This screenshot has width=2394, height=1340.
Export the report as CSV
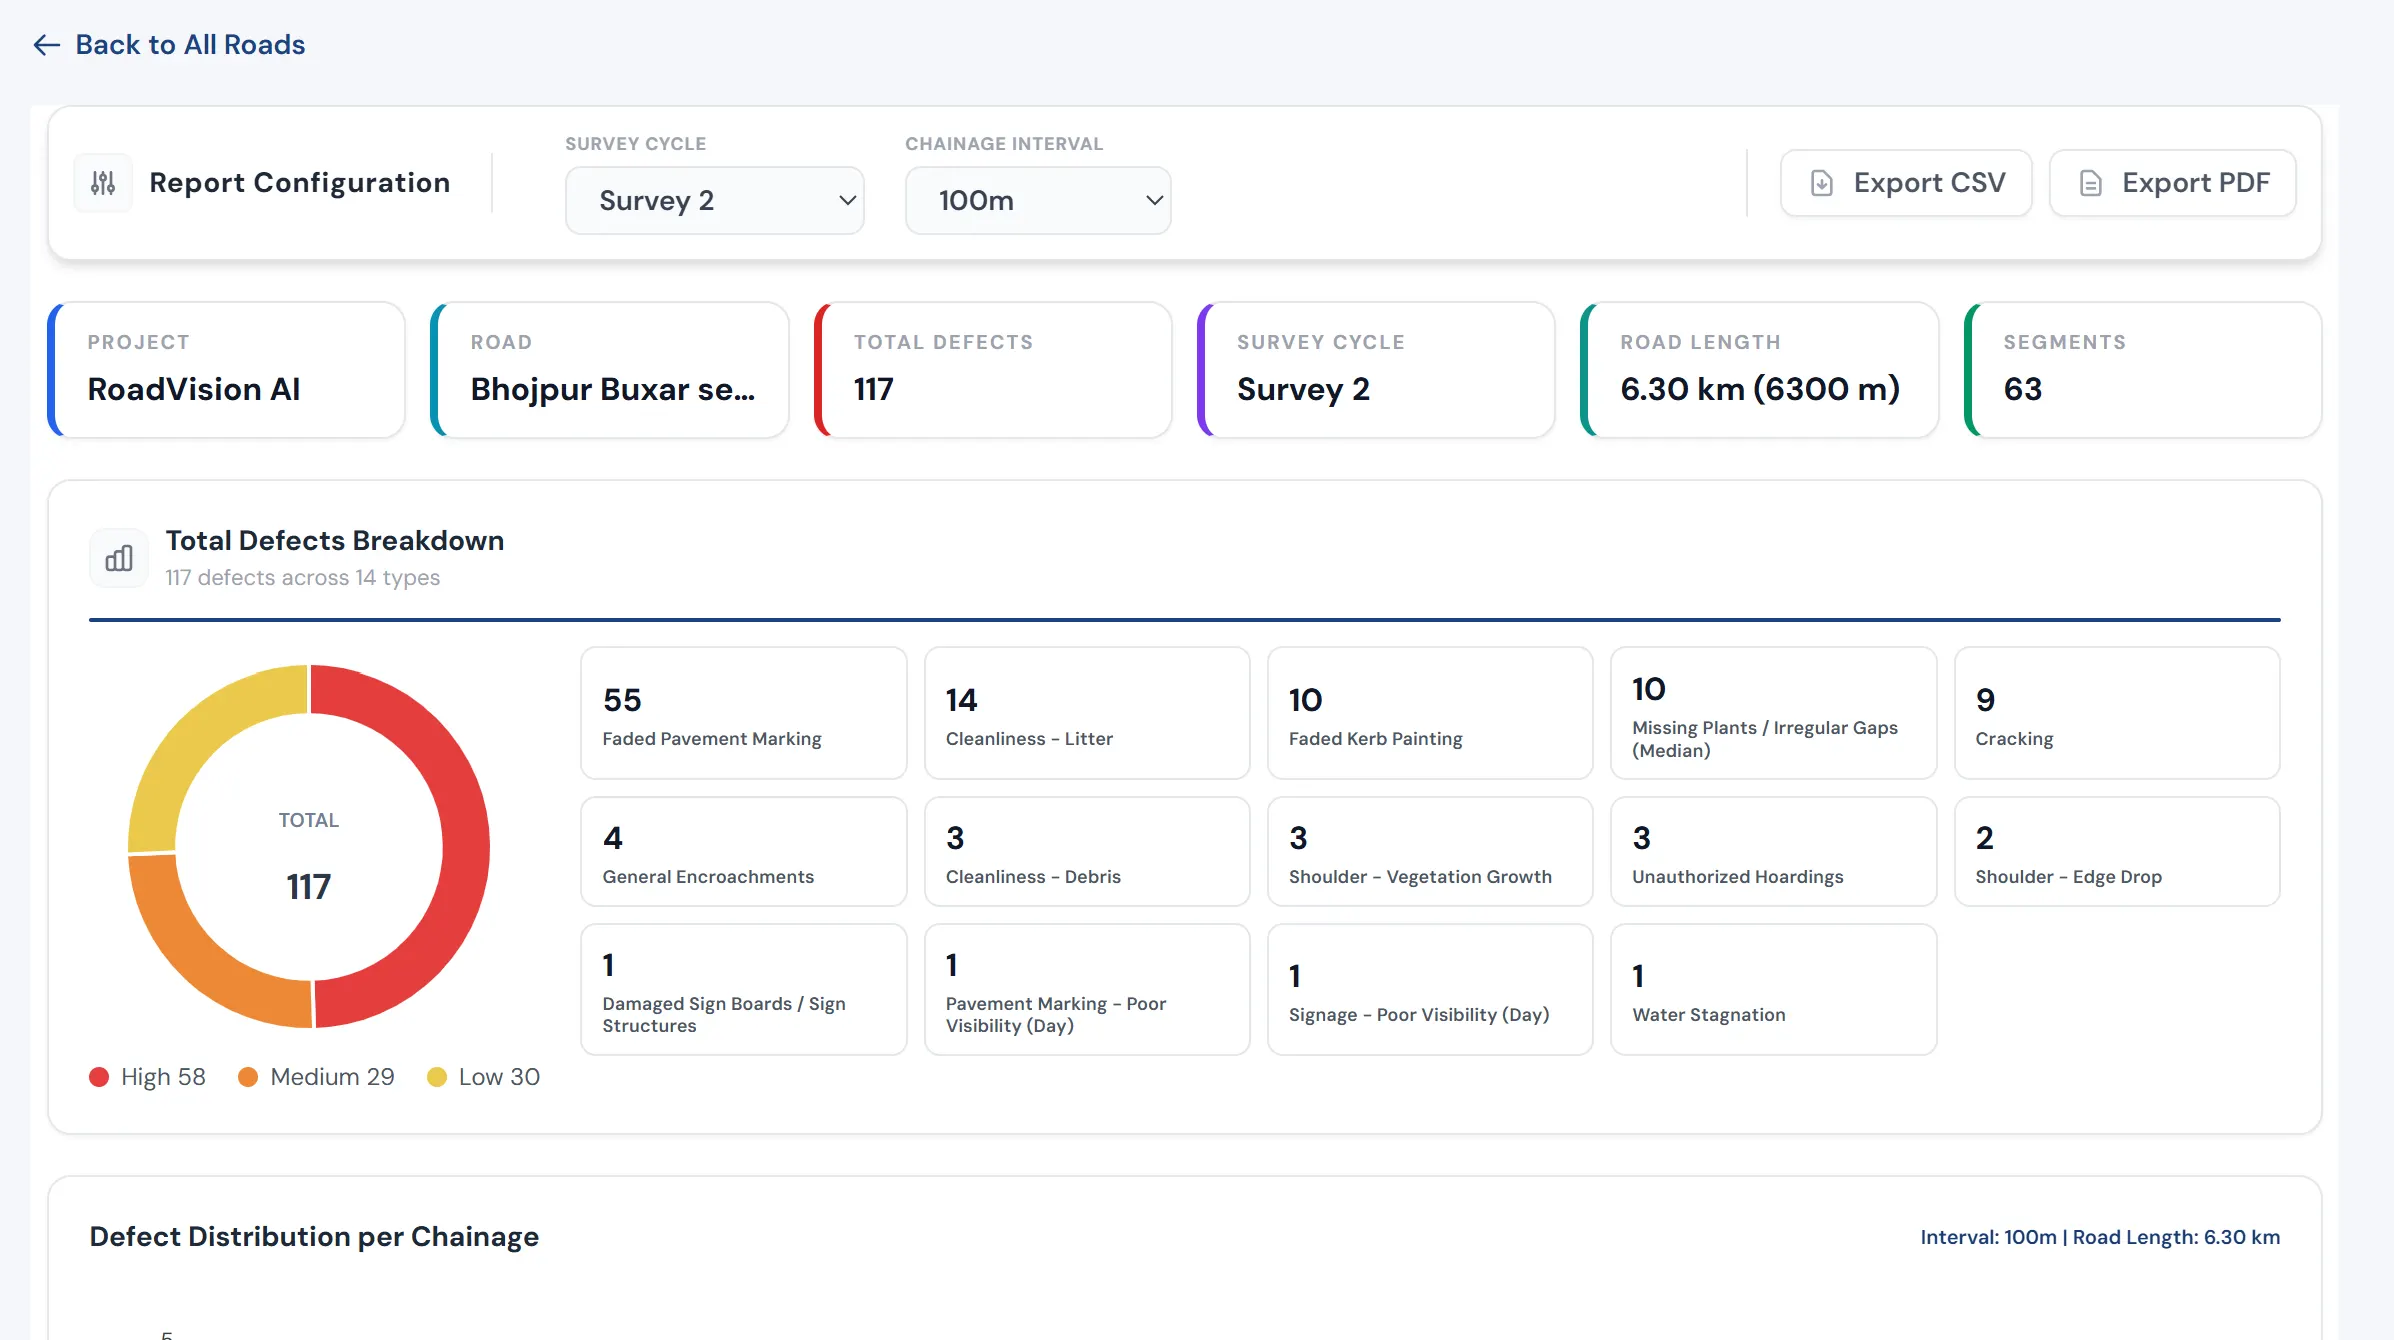point(1906,183)
